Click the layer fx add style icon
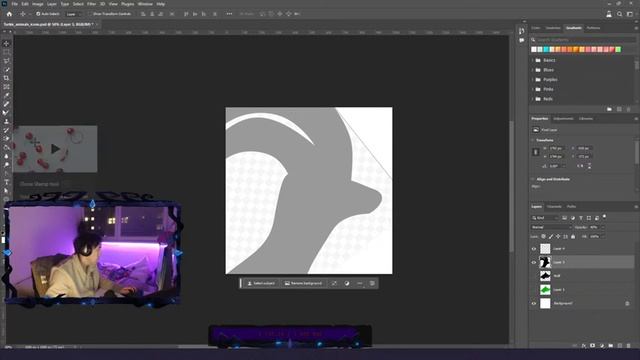Screen dimensions: 640x360 pyautogui.click(x=584, y=346)
